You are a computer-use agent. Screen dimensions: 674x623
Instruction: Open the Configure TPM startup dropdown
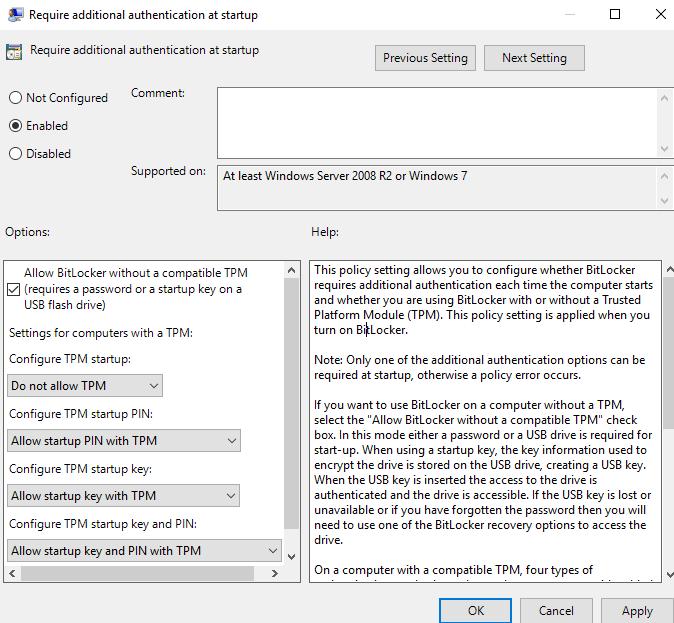click(x=85, y=386)
